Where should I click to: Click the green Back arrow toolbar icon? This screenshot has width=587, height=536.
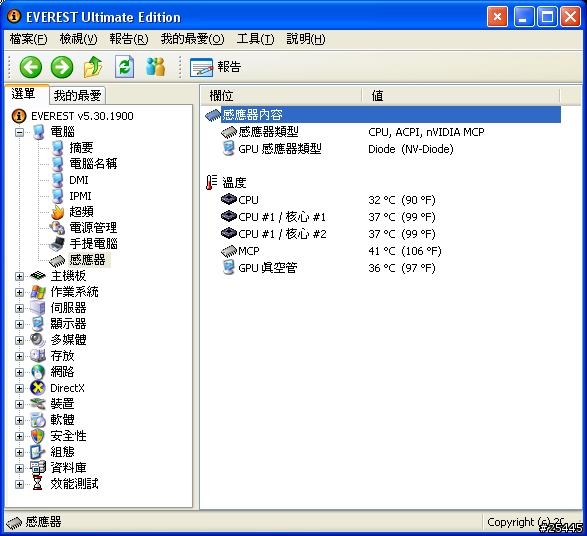[x=30, y=67]
